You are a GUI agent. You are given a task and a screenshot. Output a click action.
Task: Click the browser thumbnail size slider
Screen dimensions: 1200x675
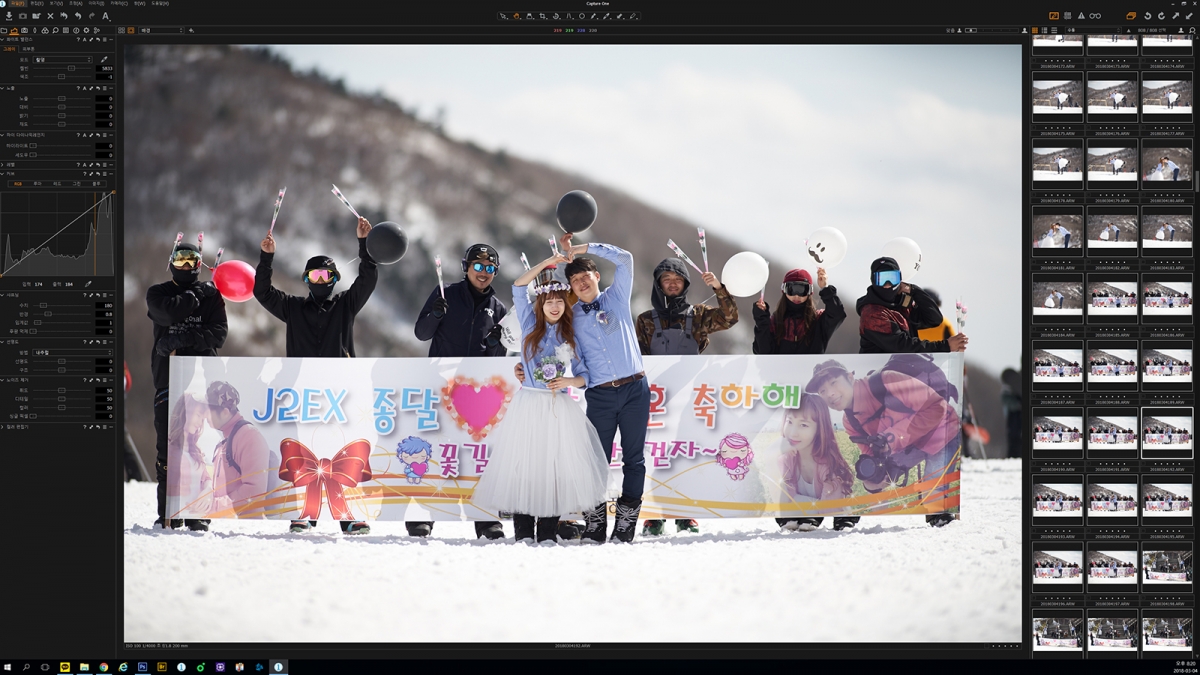click(x=994, y=30)
